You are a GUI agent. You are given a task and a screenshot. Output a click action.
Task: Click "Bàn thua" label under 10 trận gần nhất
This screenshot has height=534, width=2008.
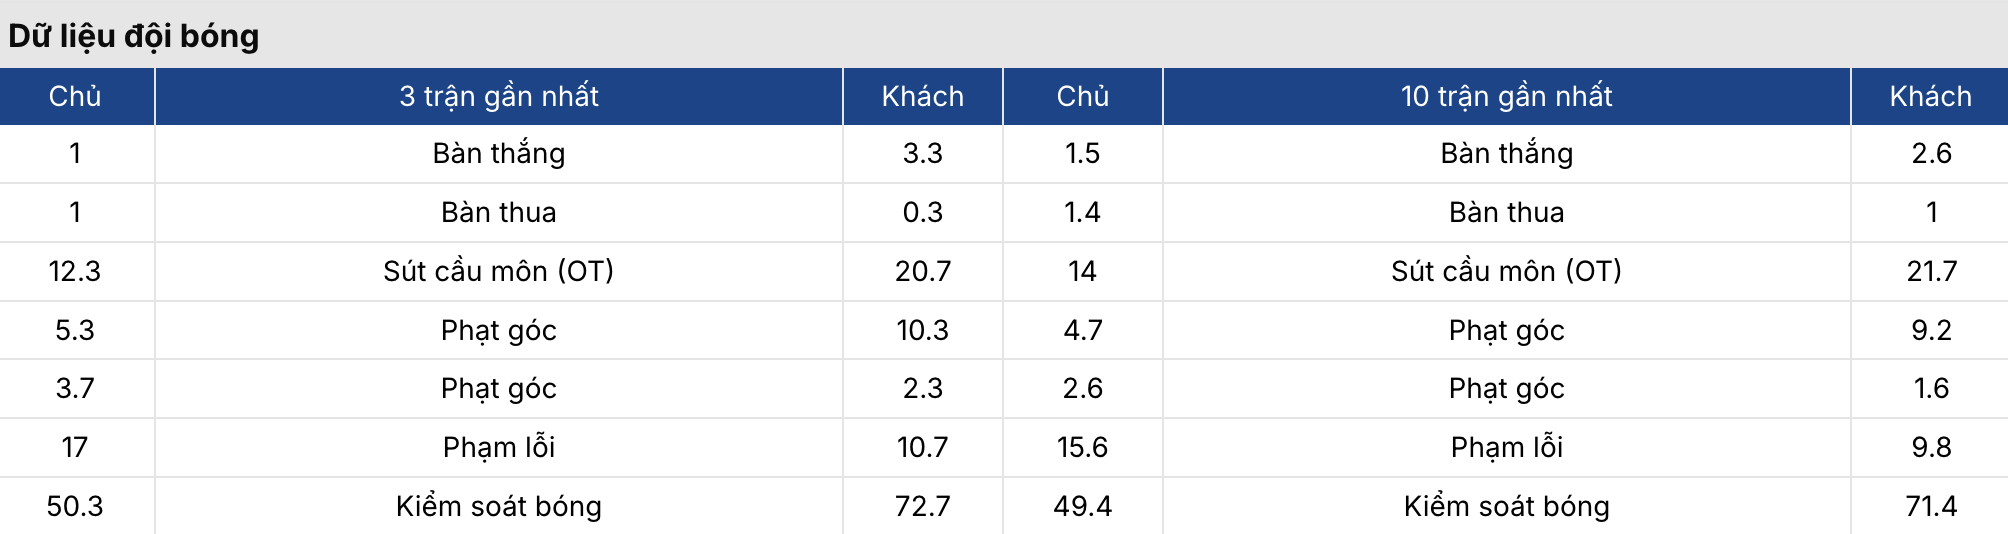coord(1506,212)
